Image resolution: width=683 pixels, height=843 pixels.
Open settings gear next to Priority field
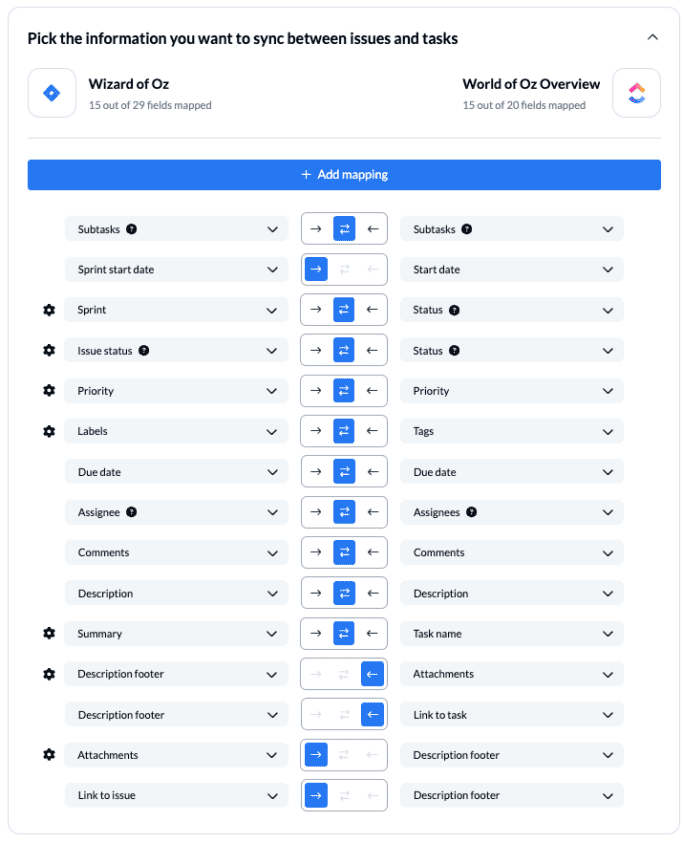[x=47, y=390]
